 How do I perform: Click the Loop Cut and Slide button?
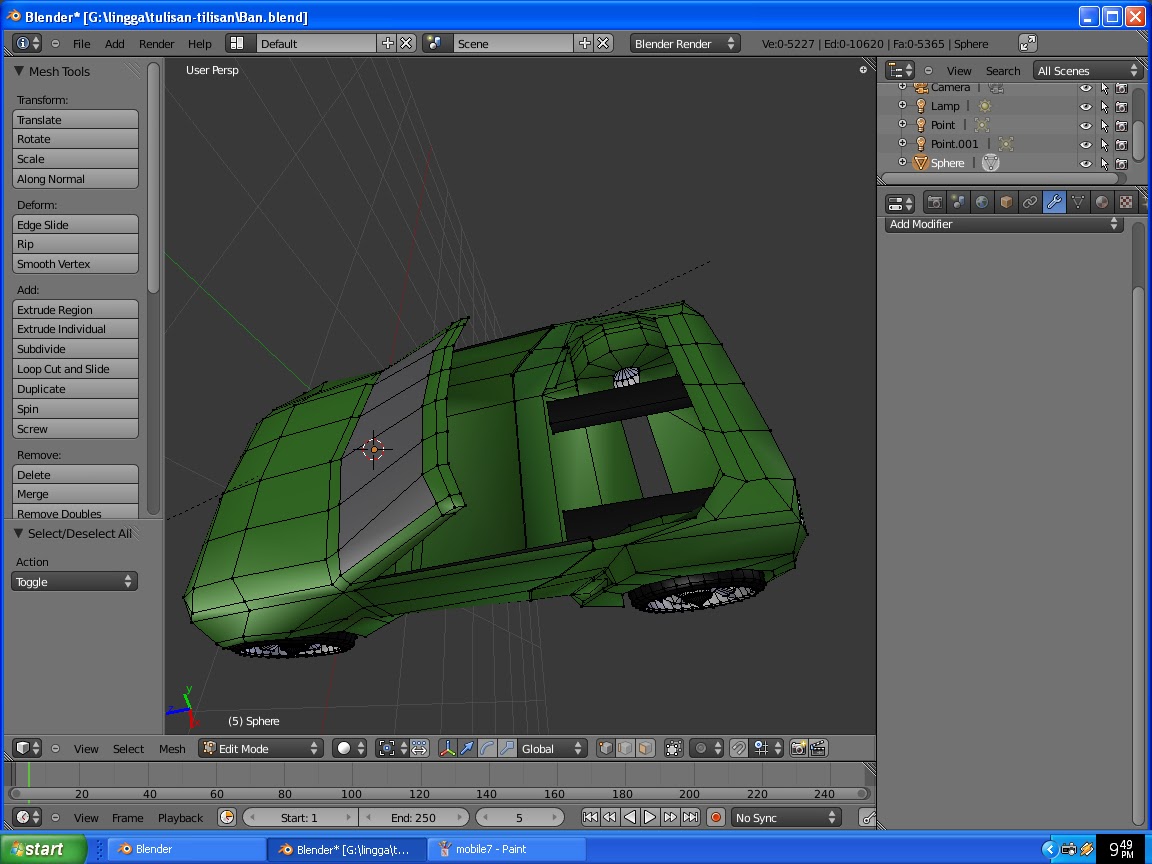[x=75, y=369]
